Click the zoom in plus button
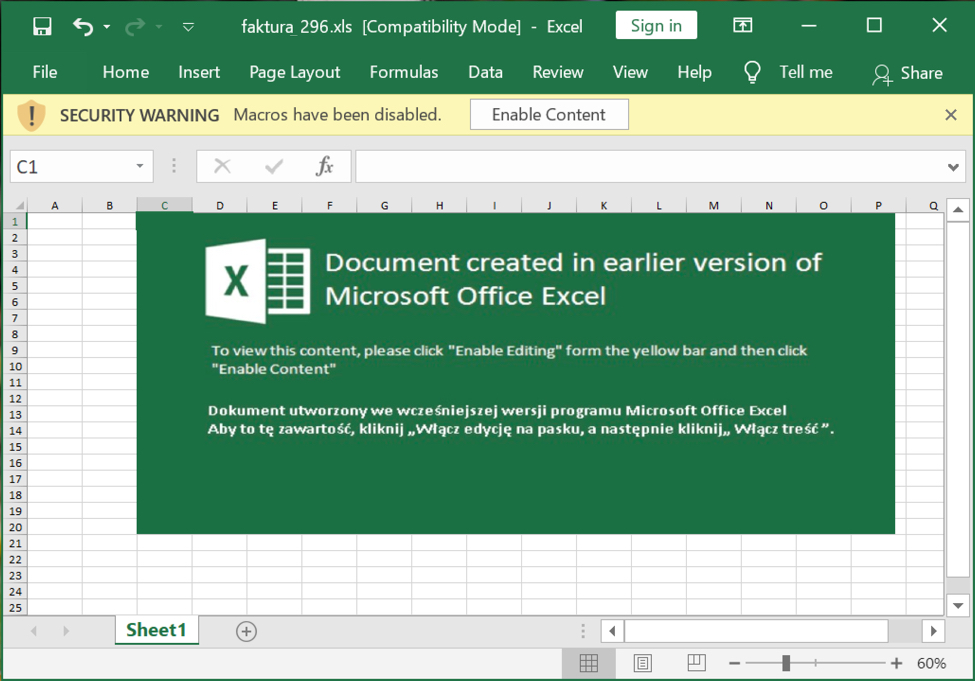 click(896, 664)
